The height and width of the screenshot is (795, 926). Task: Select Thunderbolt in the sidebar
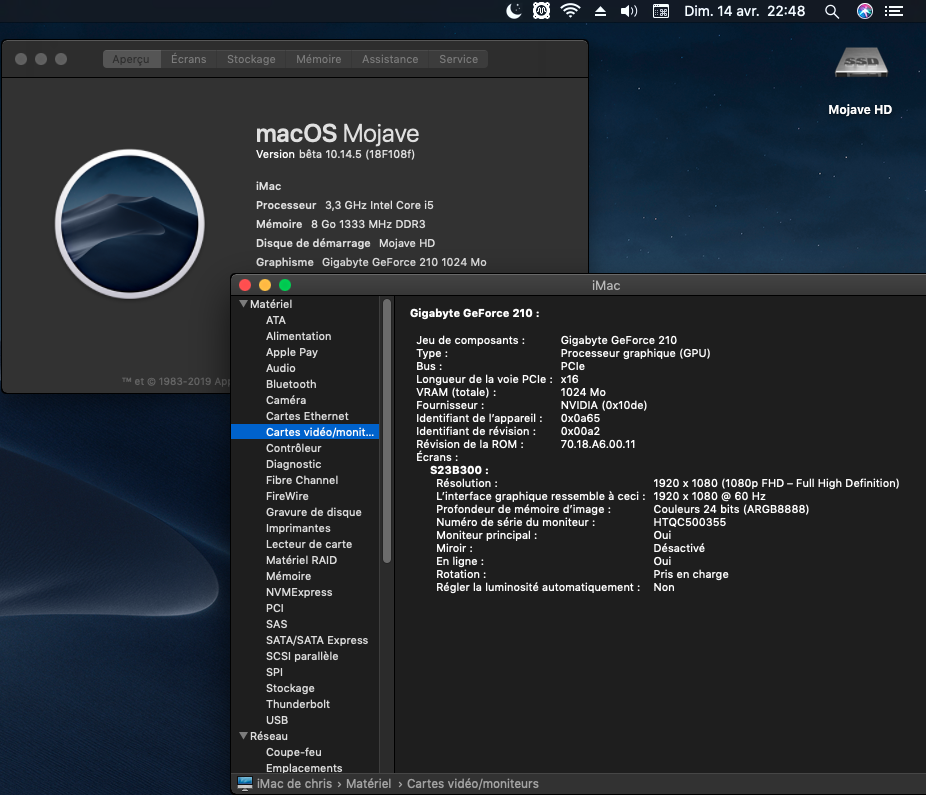pyautogui.click(x=298, y=704)
